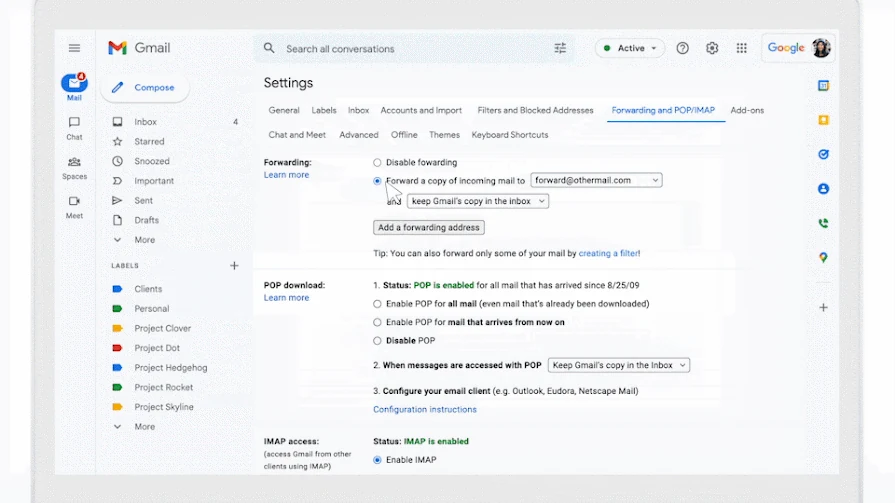895x503 pixels.
Task: Open the Chat and Meet tab
Action: (x=297, y=135)
